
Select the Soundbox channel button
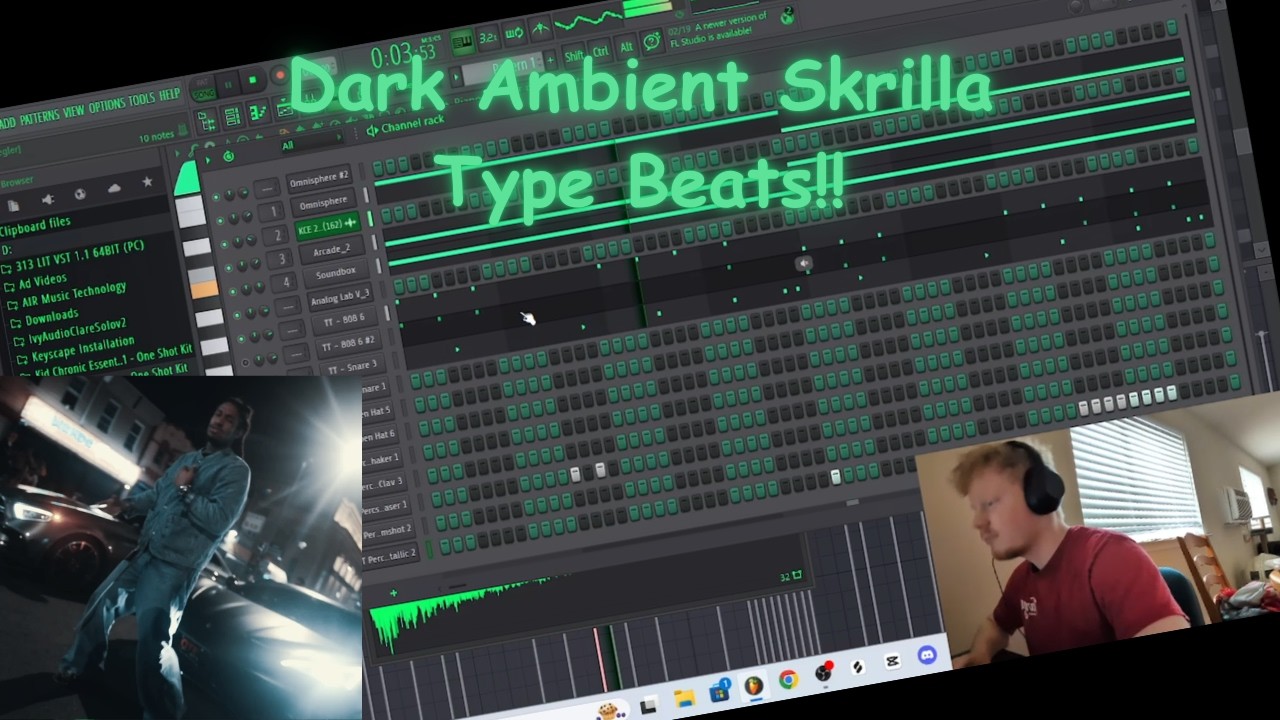[336, 273]
